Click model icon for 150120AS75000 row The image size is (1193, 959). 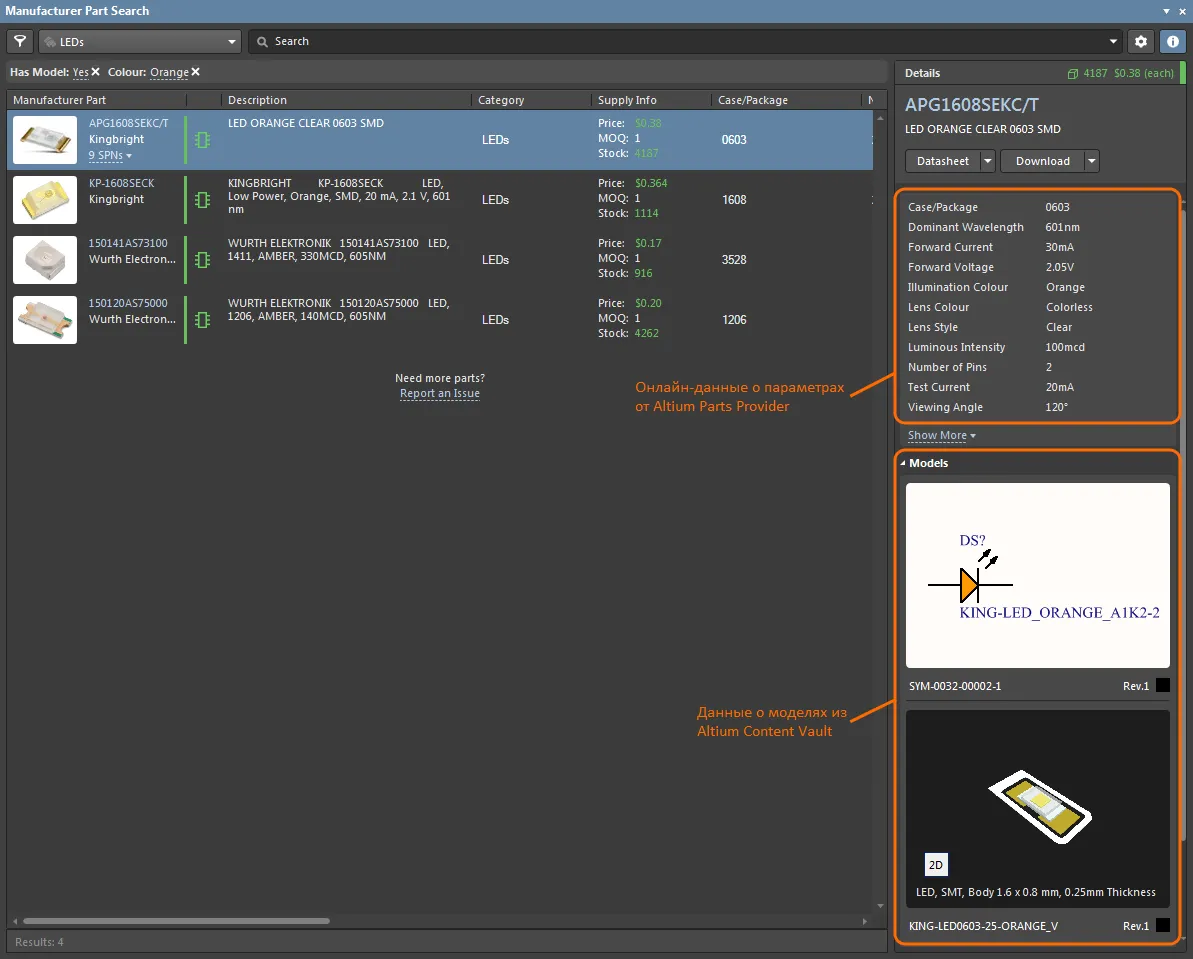click(x=203, y=320)
